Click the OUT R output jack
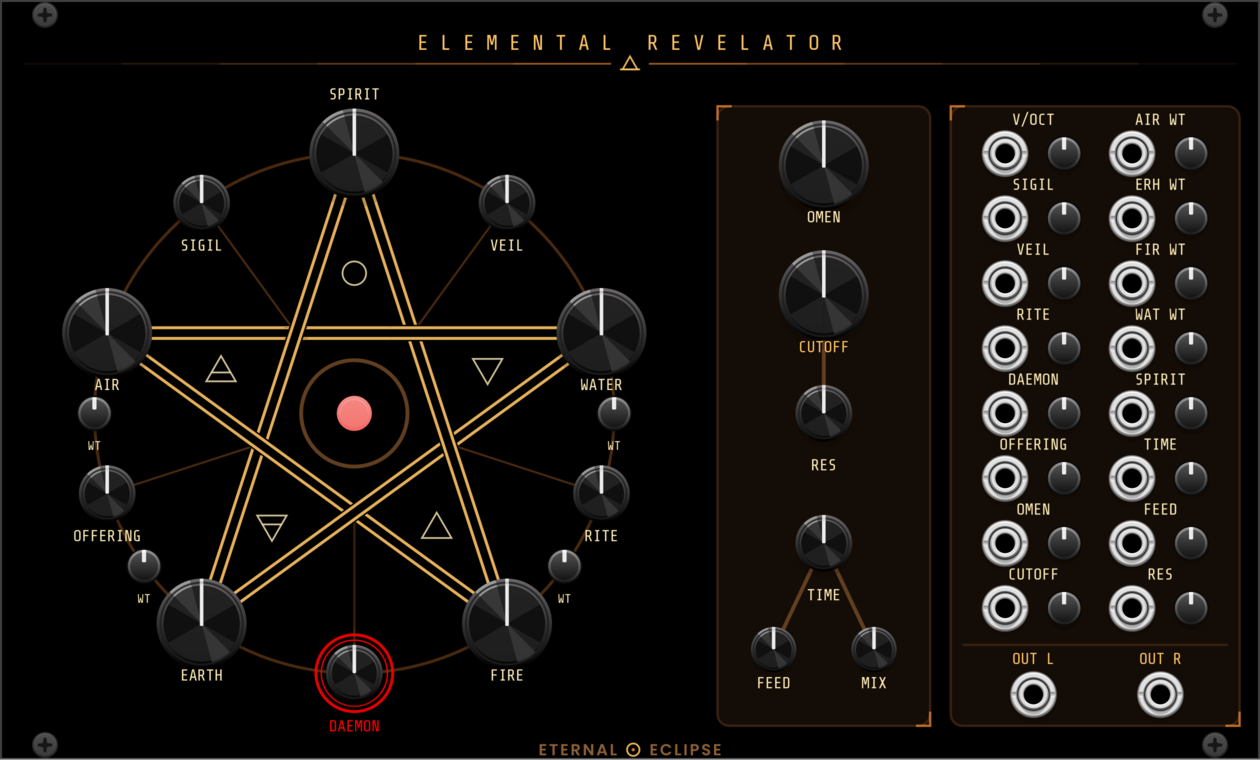The image size is (1260, 760). point(1160,694)
